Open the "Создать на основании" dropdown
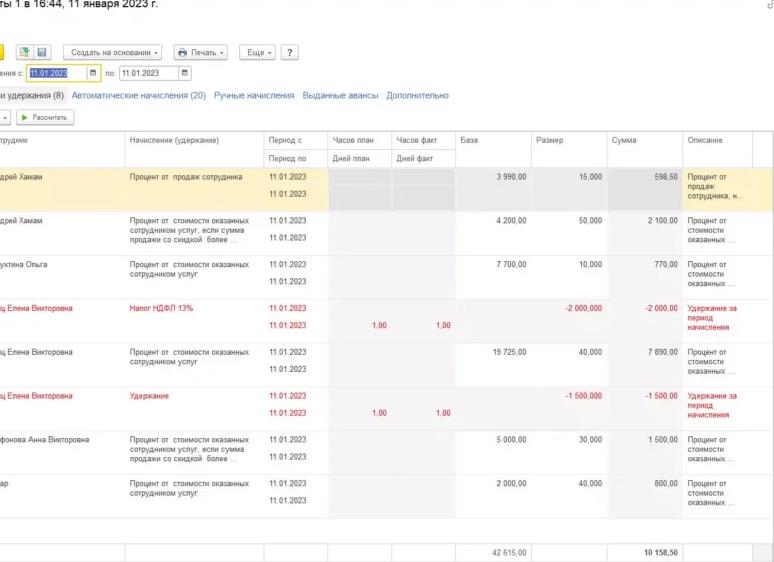 pos(113,52)
